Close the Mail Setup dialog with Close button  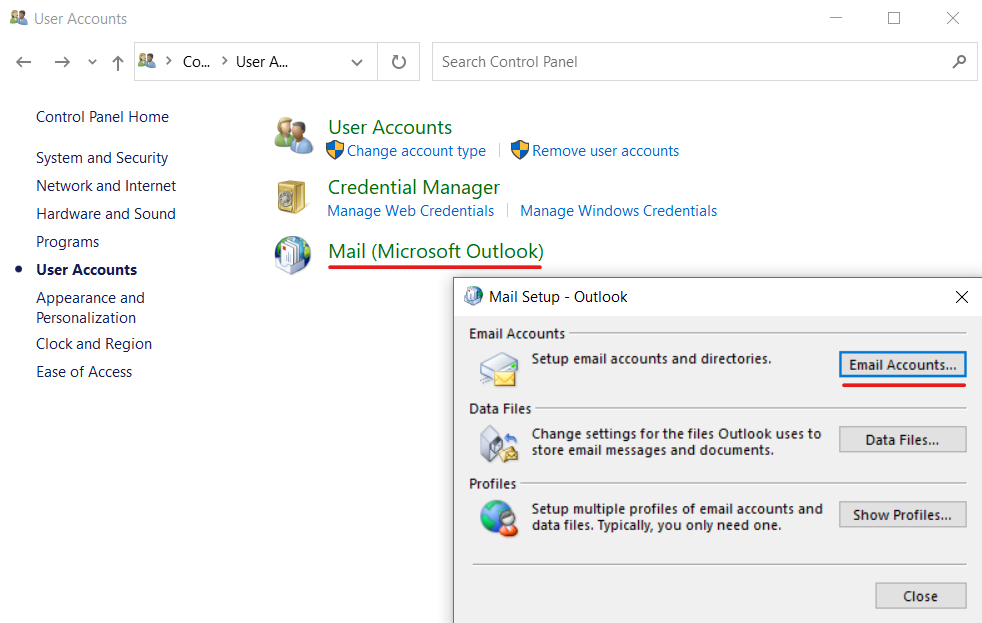920,596
